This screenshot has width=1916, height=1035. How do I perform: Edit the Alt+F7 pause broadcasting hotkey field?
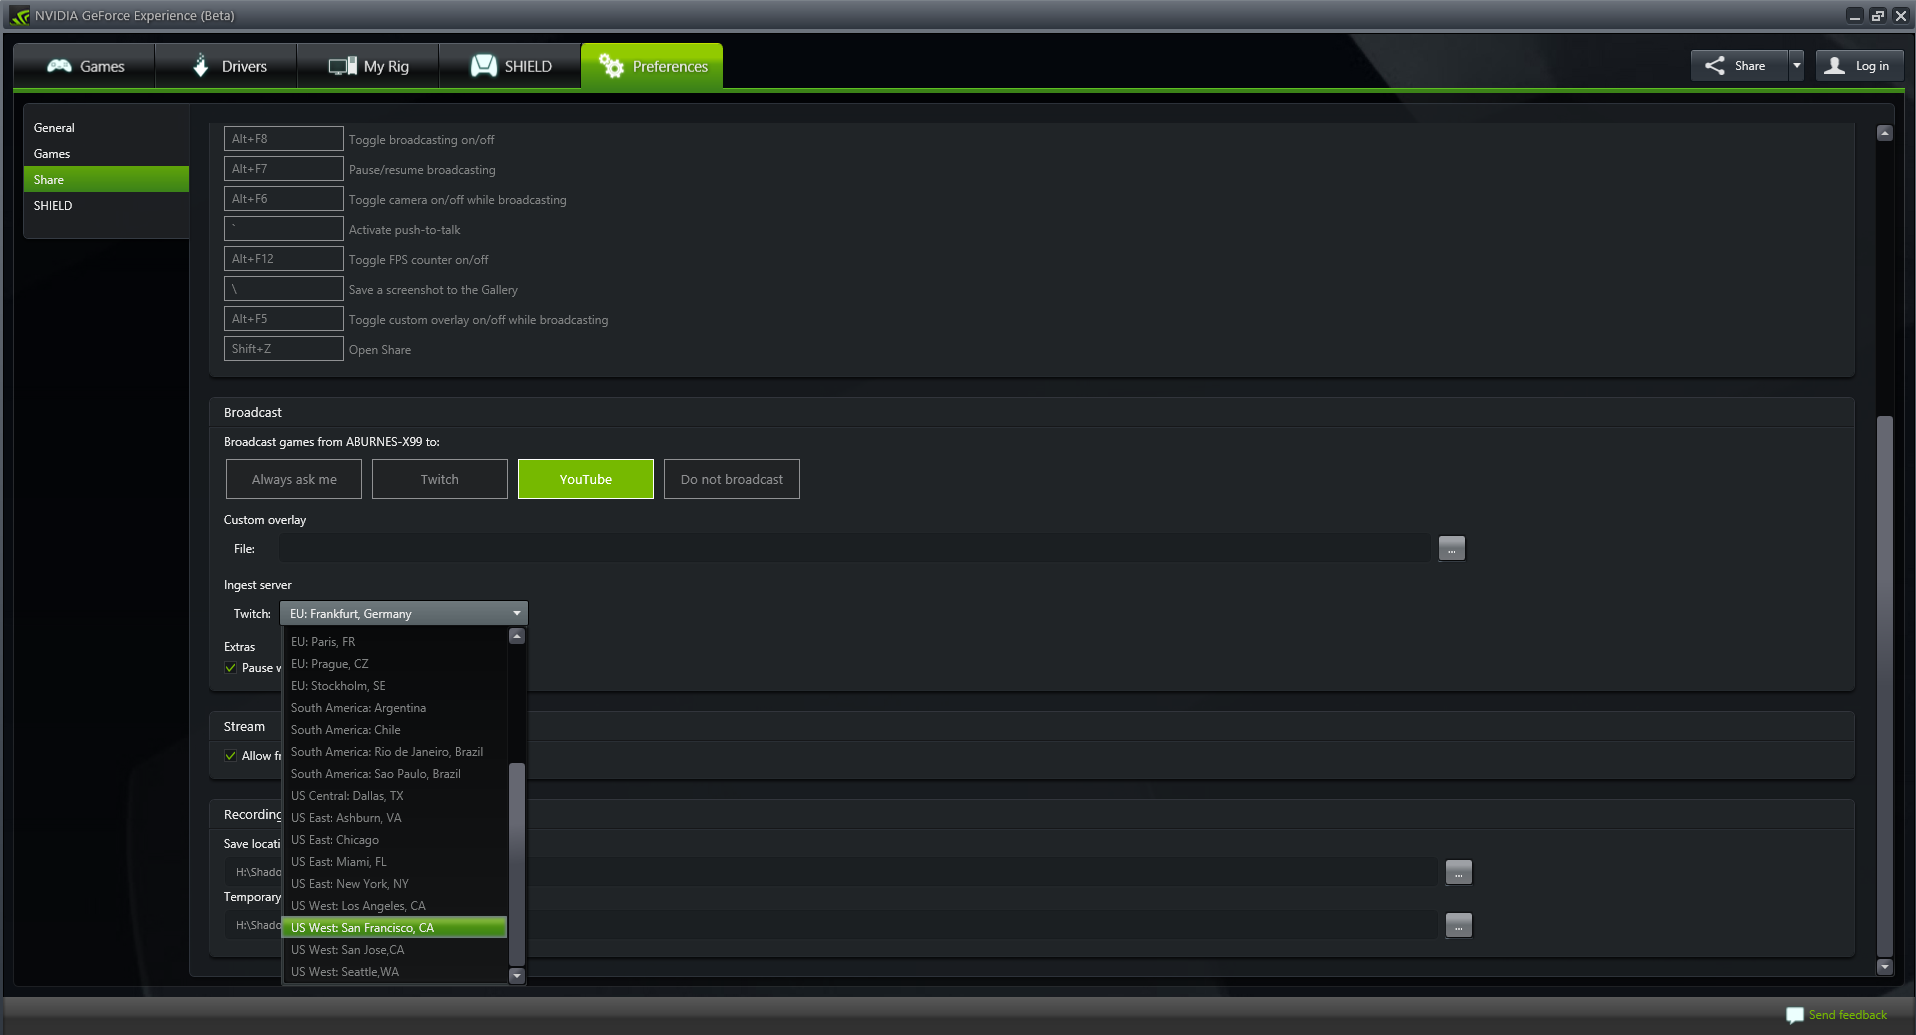(x=284, y=169)
